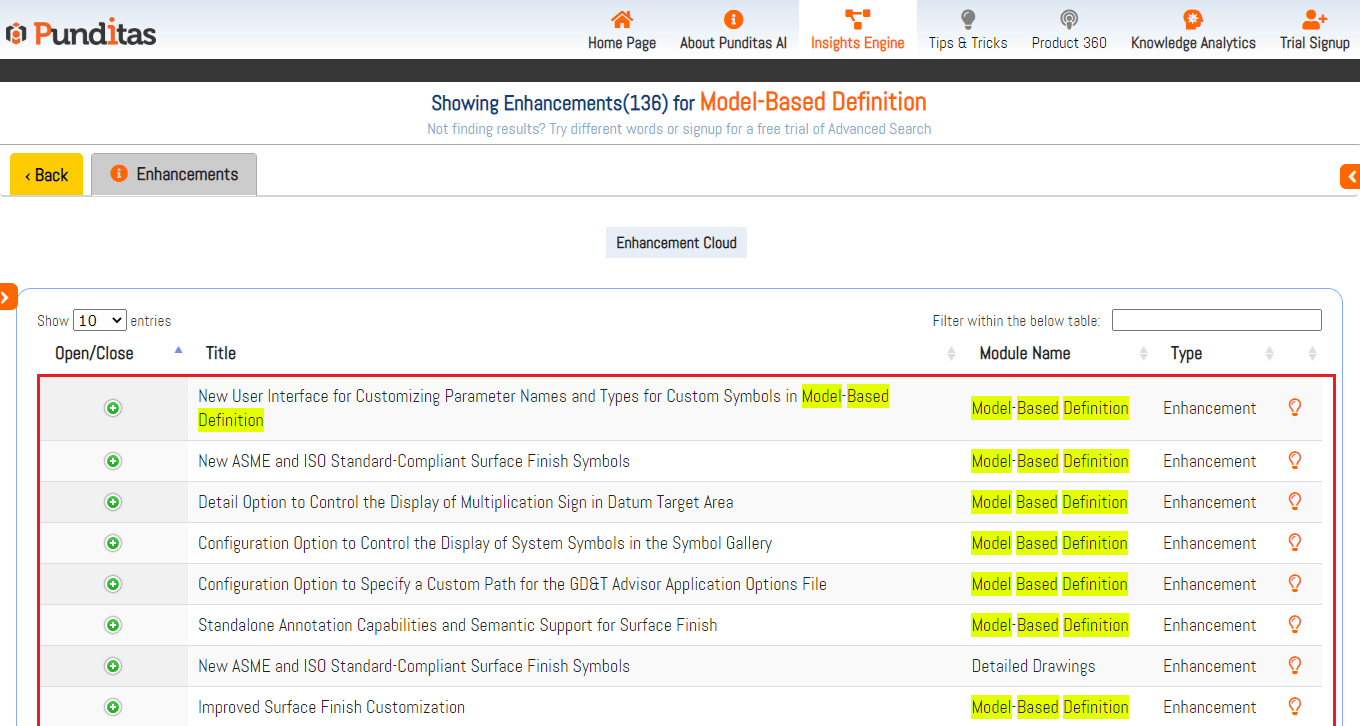The height and width of the screenshot is (726, 1360).
Task: Open the Home Page nav item
Action: (x=621, y=30)
